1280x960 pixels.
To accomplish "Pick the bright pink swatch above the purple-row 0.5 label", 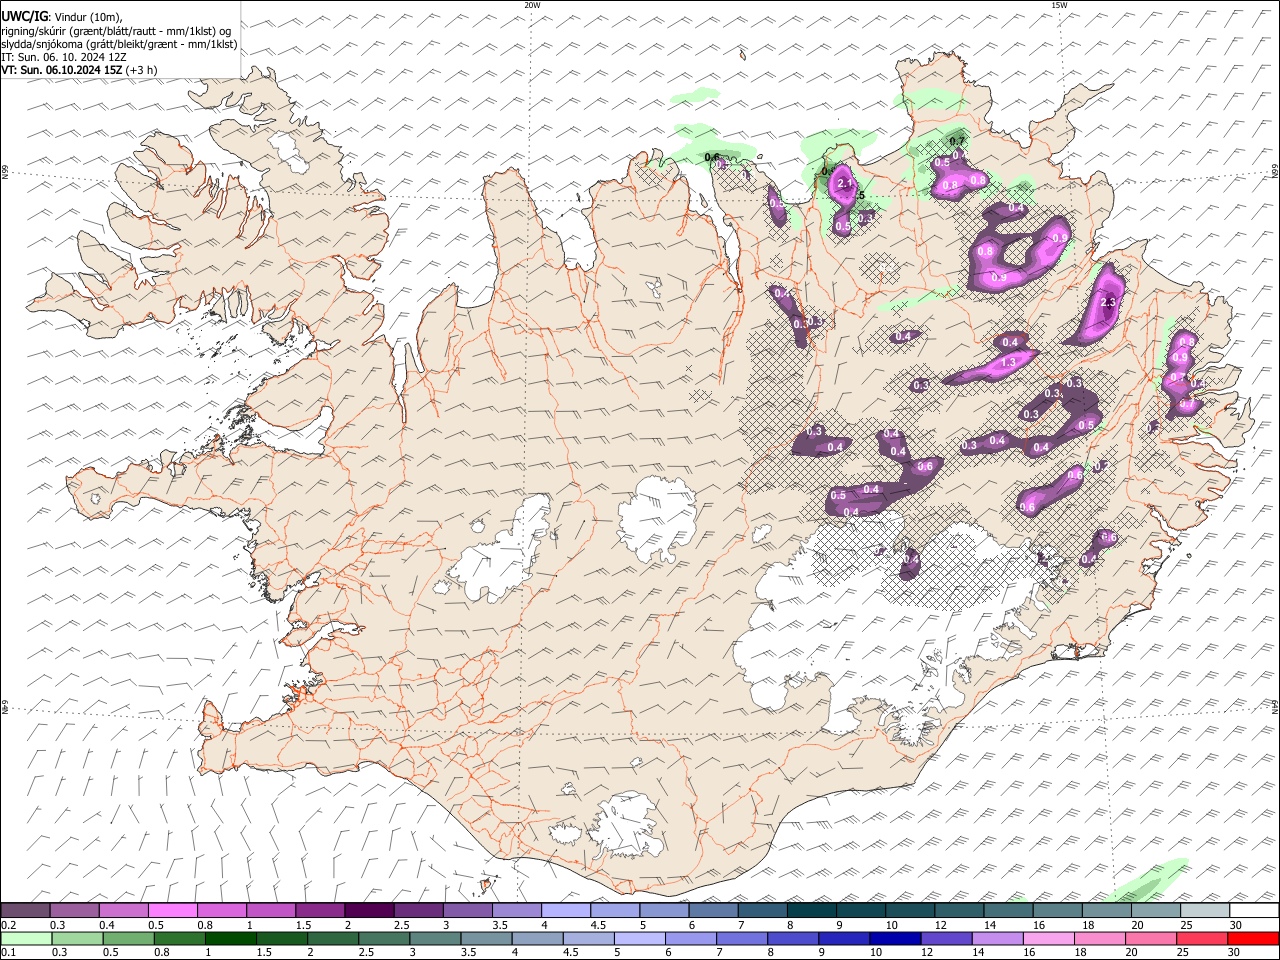I will click(172, 911).
